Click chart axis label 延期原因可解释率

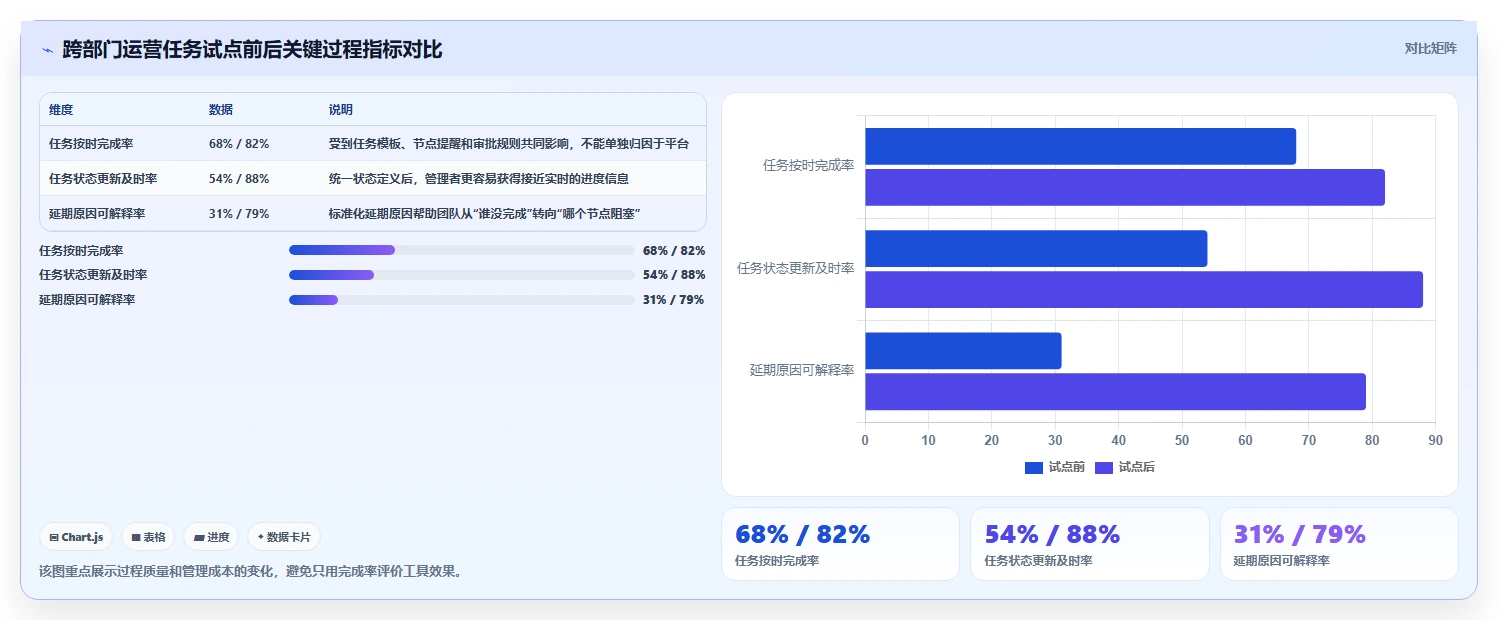[x=802, y=370]
